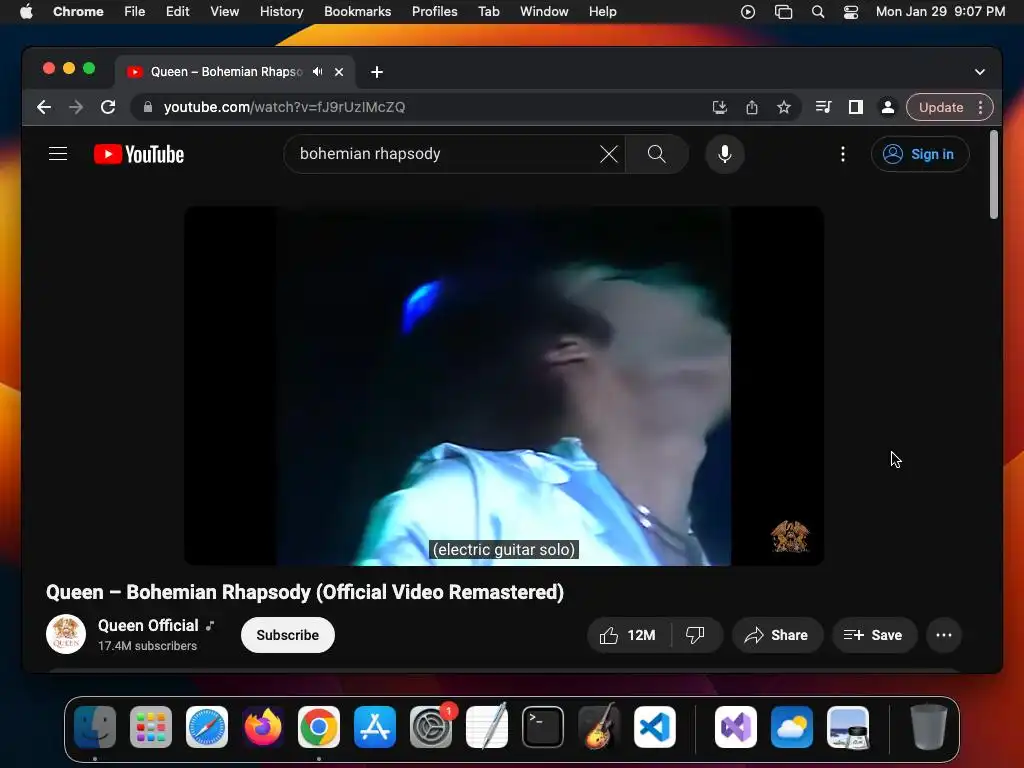The height and width of the screenshot is (768, 1024).
Task: Launch Safari from the Dock
Action: click(207, 727)
